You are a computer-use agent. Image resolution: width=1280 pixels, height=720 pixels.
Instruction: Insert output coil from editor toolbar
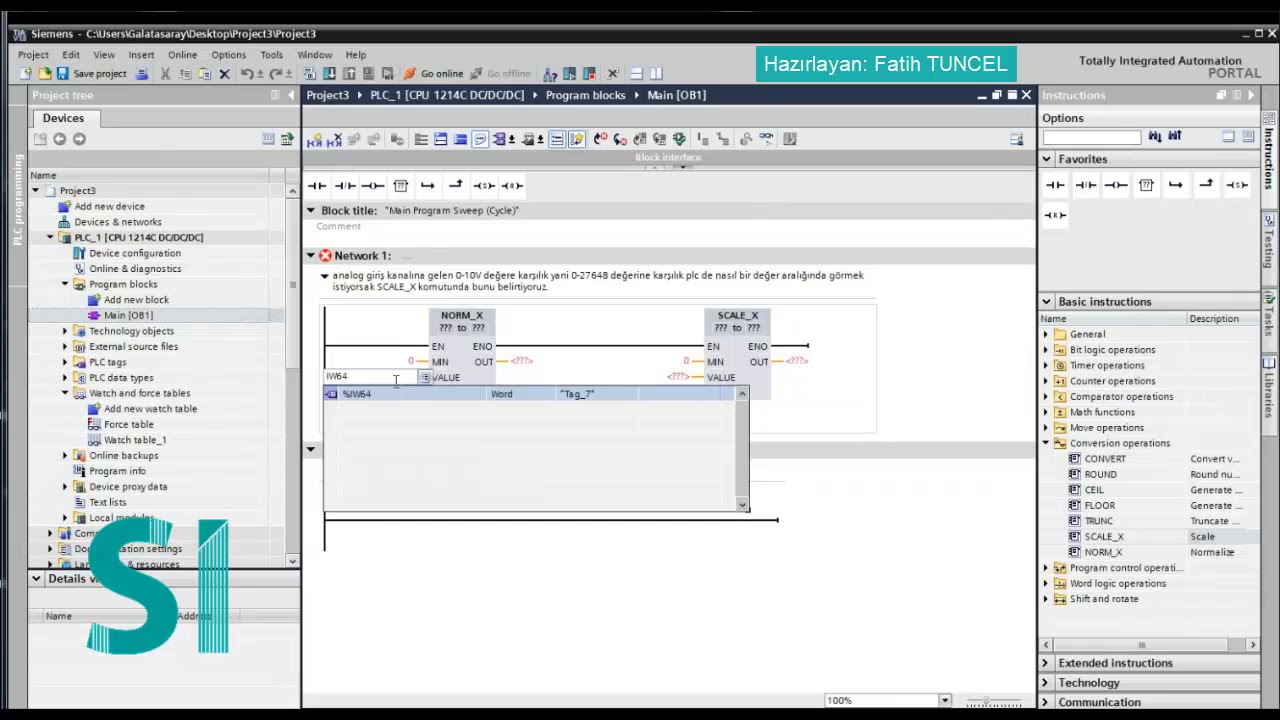point(372,185)
